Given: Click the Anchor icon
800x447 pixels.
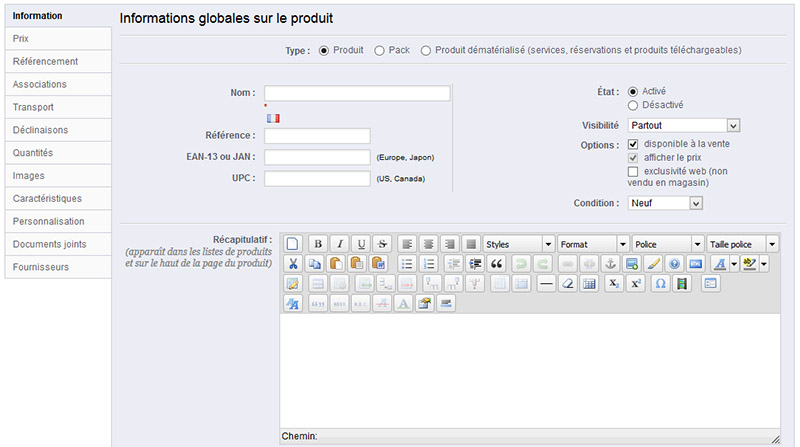Looking at the screenshot, I should point(610,264).
